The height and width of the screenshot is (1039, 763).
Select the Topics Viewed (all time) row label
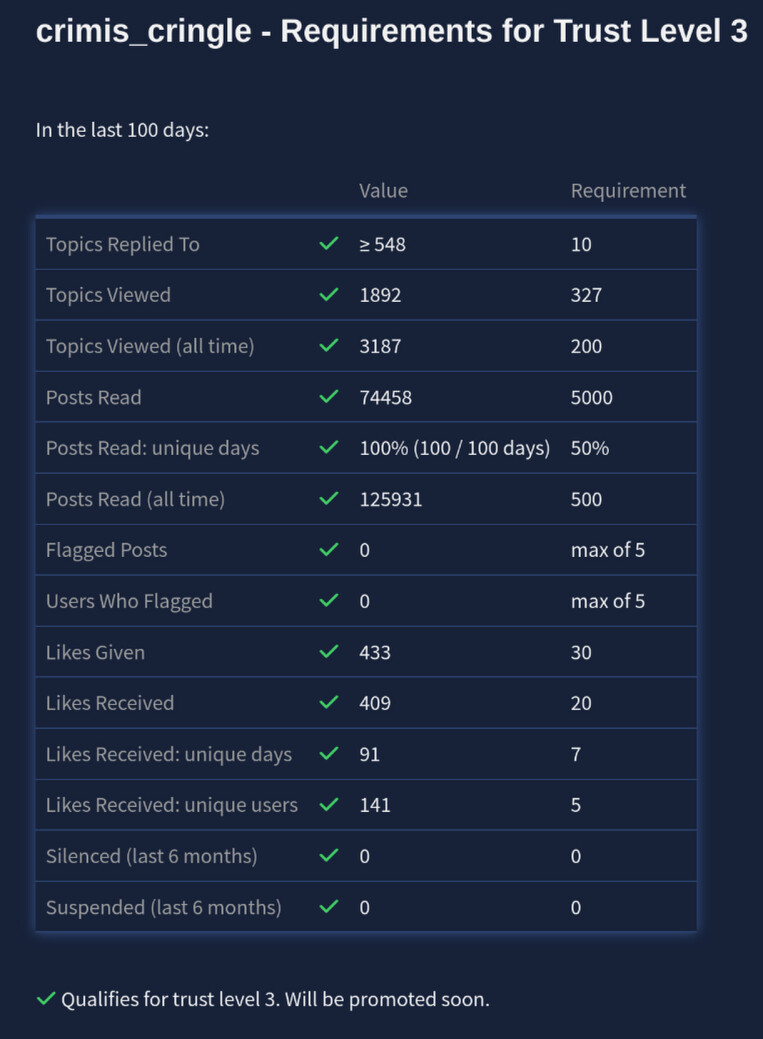click(x=150, y=346)
